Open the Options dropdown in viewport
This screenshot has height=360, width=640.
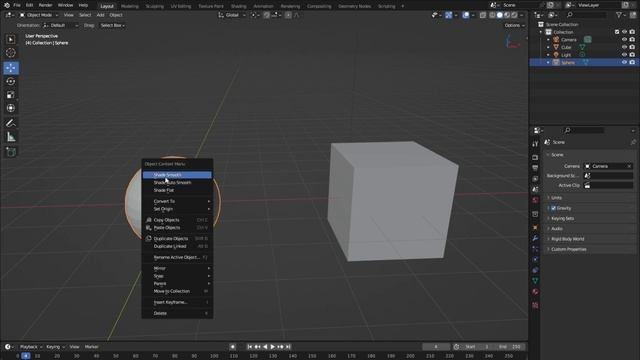tap(514, 25)
